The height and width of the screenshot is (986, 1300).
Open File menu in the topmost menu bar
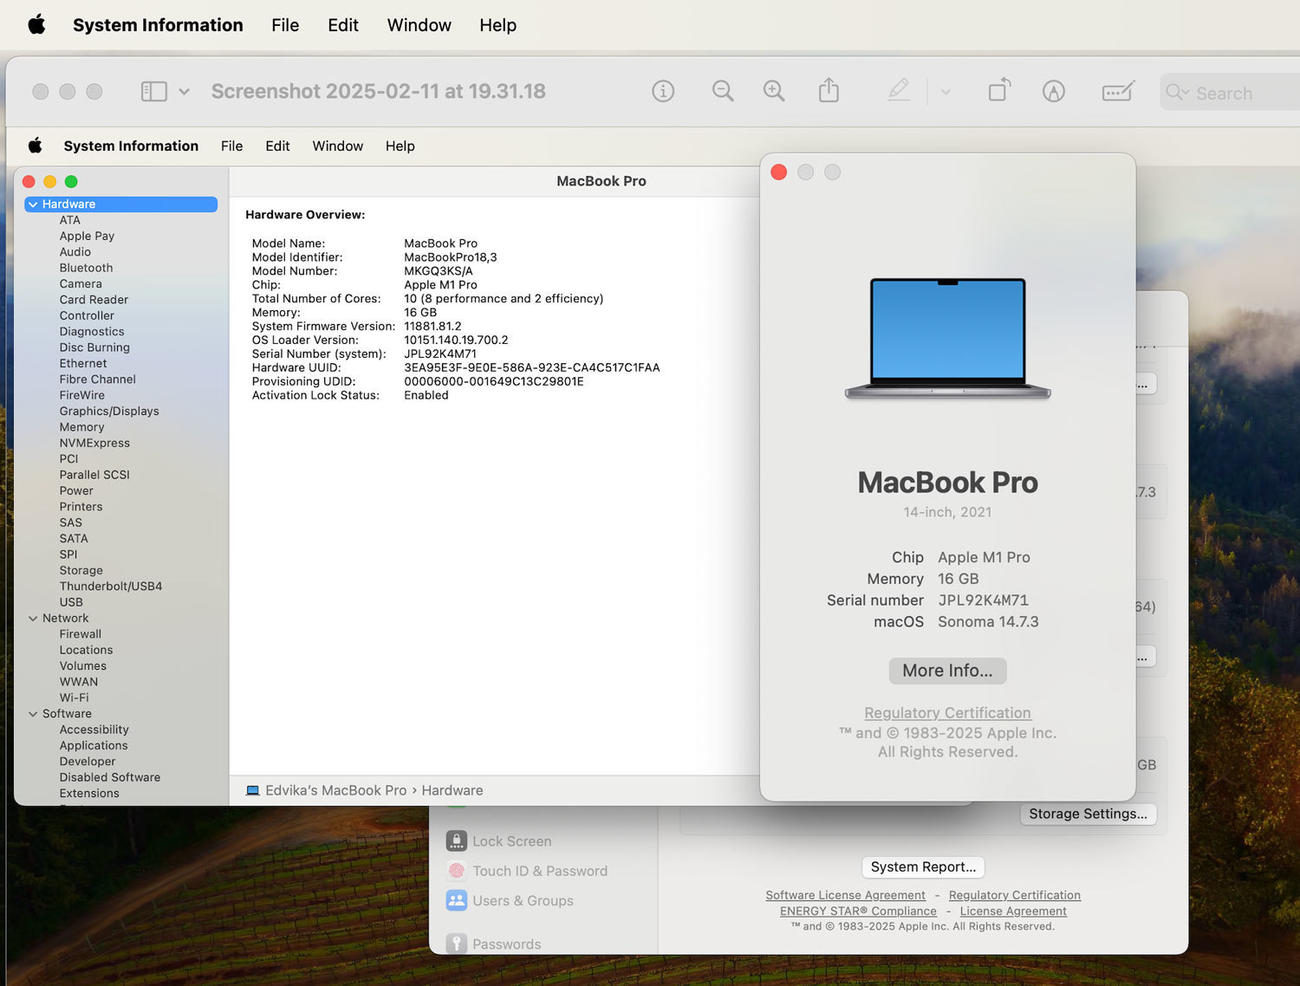pyautogui.click(x=285, y=25)
